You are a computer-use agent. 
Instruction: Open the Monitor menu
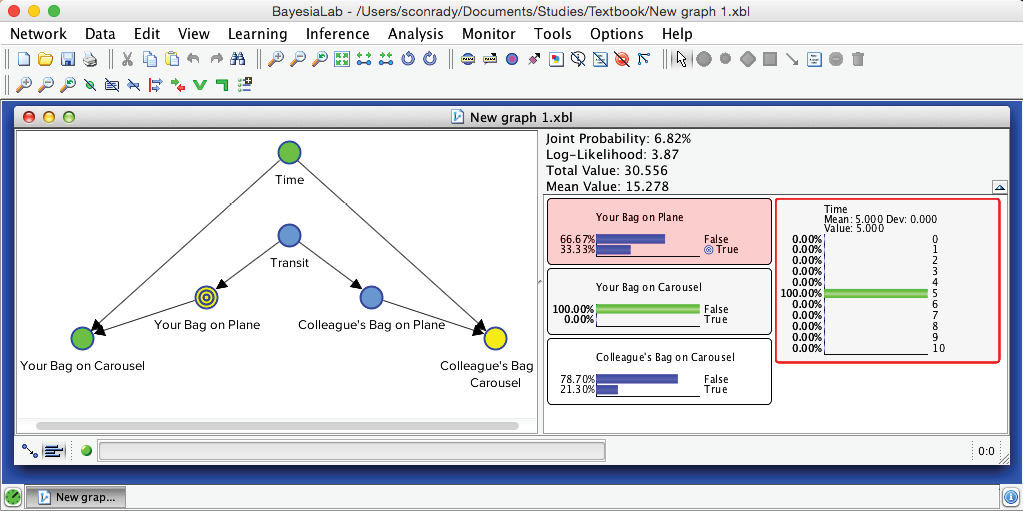click(x=489, y=34)
